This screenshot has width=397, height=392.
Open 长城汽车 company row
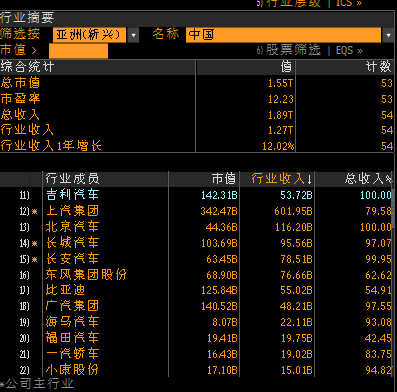point(72,243)
